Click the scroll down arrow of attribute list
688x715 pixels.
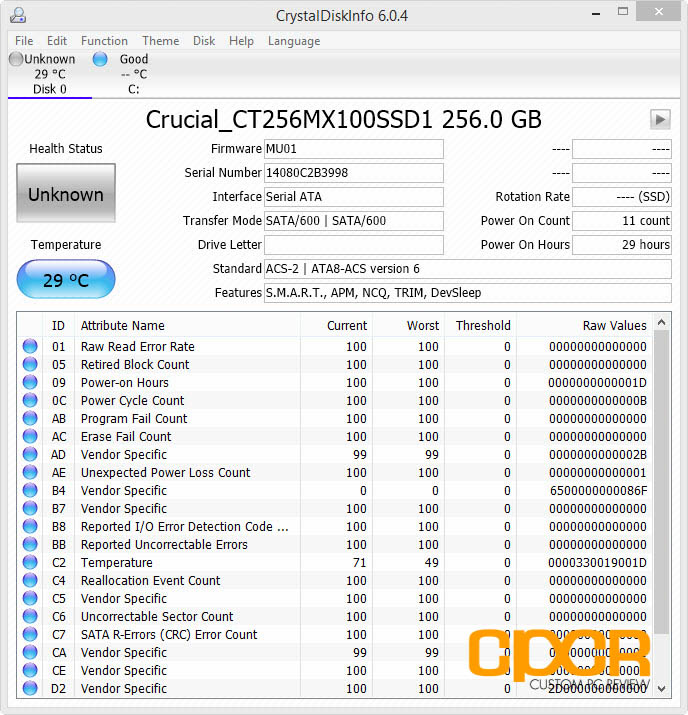pyautogui.click(x=662, y=689)
